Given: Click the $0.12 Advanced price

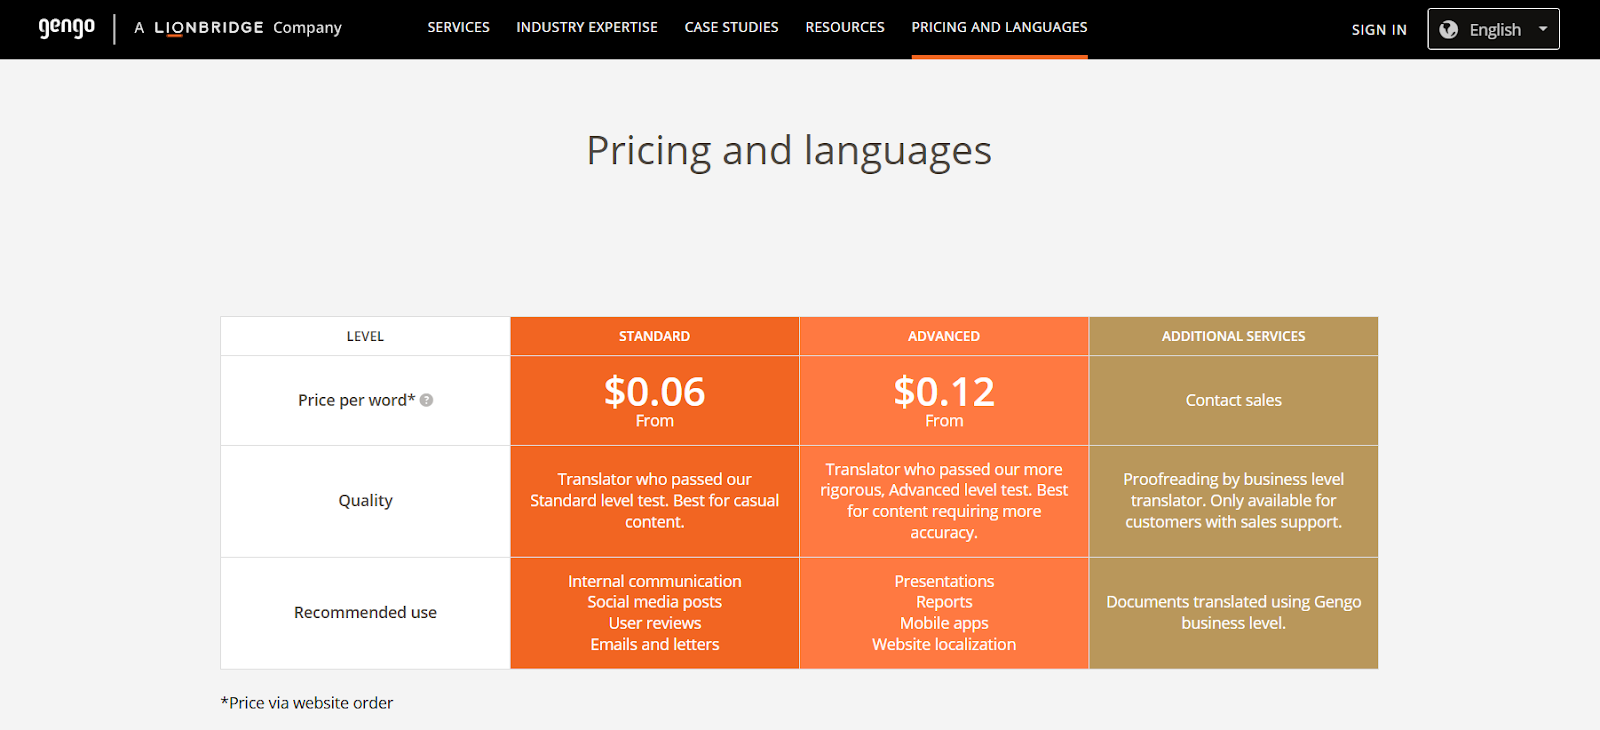Looking at the screenshot, I should pyautogui.click(x=944, y=391).
